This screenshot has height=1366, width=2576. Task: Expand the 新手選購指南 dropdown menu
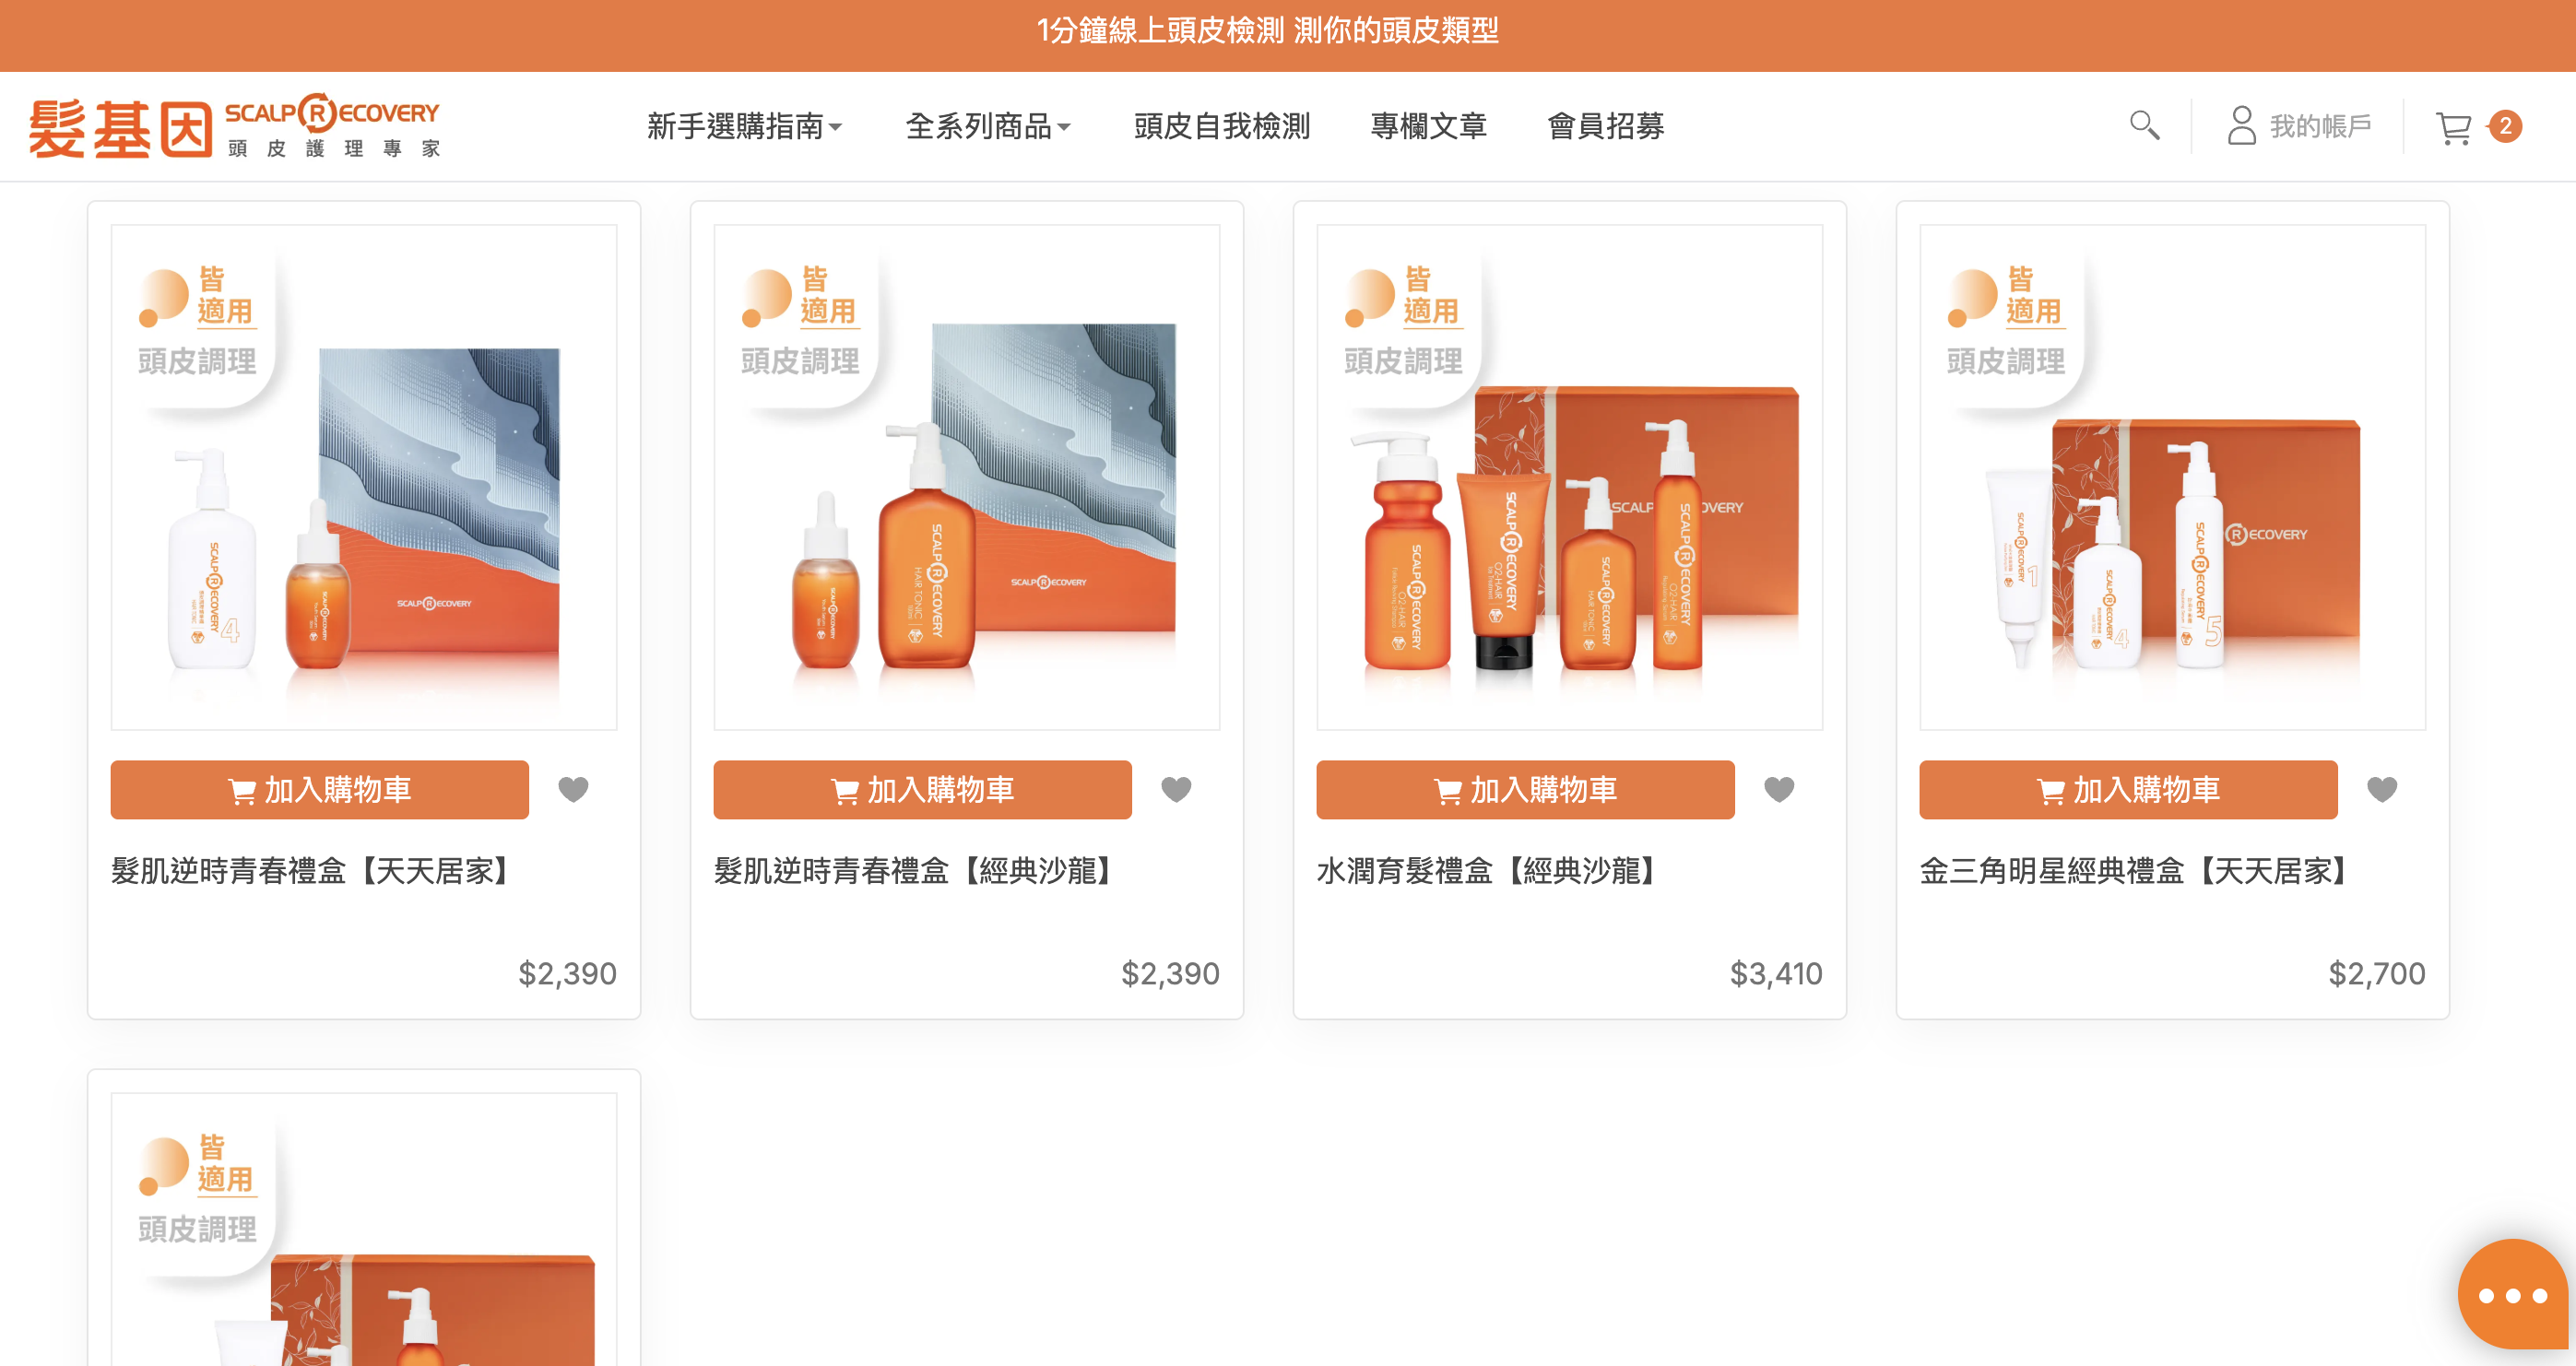point(745,127)
